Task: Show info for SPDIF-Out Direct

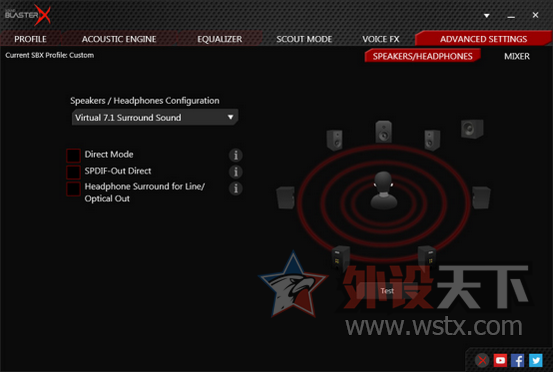Action: pos(236,171)
